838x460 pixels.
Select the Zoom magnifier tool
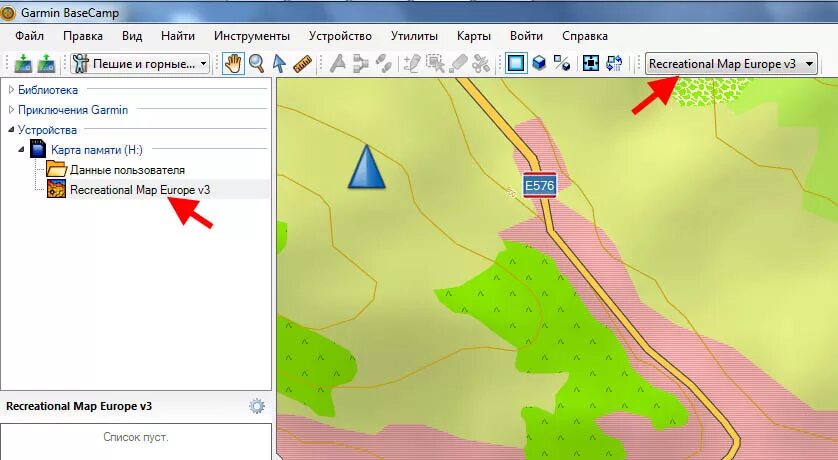coord(257,64)
